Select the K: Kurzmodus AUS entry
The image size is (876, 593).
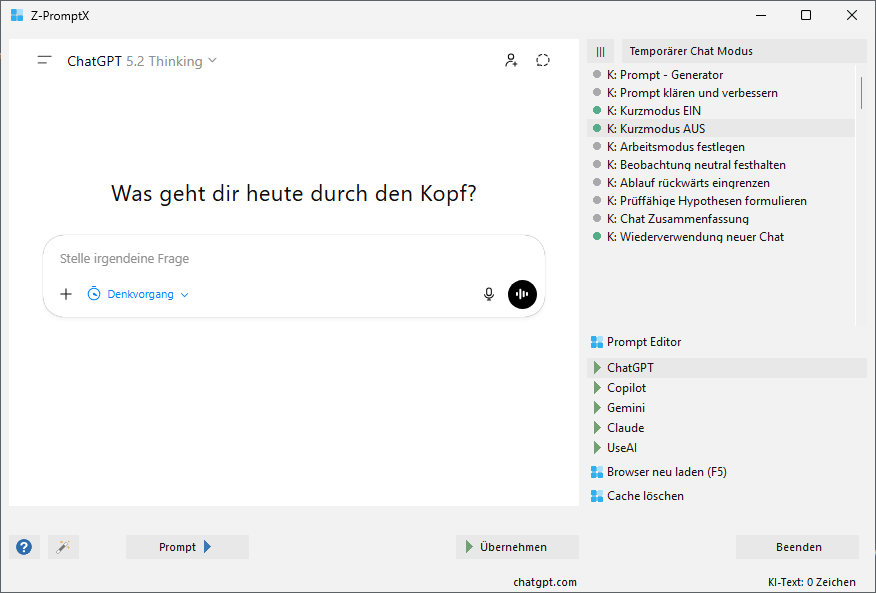pyautogui.click(x=662, y=129)
